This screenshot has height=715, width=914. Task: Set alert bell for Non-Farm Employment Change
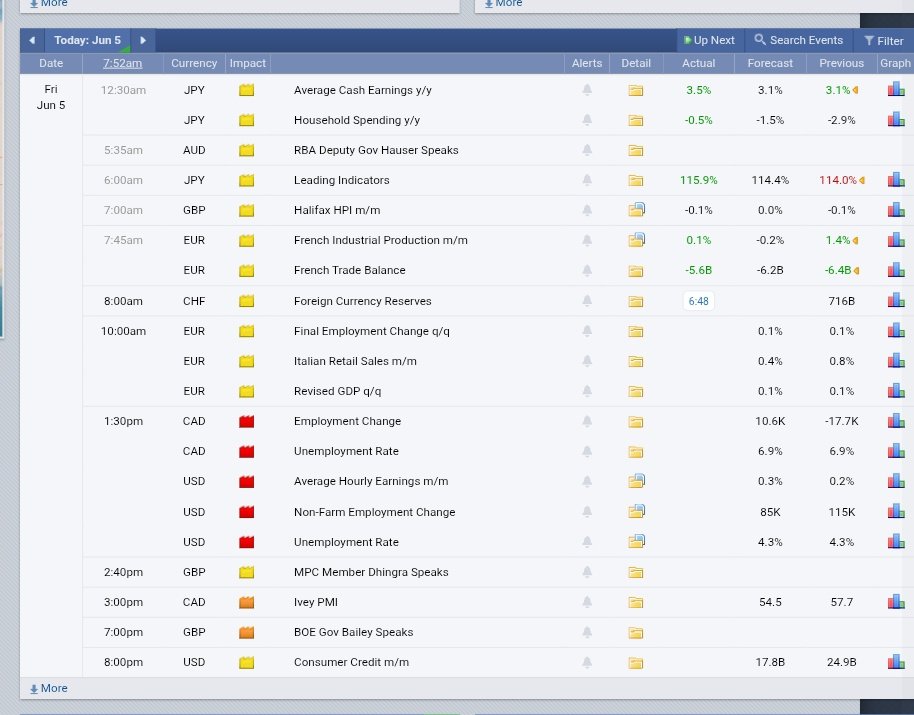587,512
